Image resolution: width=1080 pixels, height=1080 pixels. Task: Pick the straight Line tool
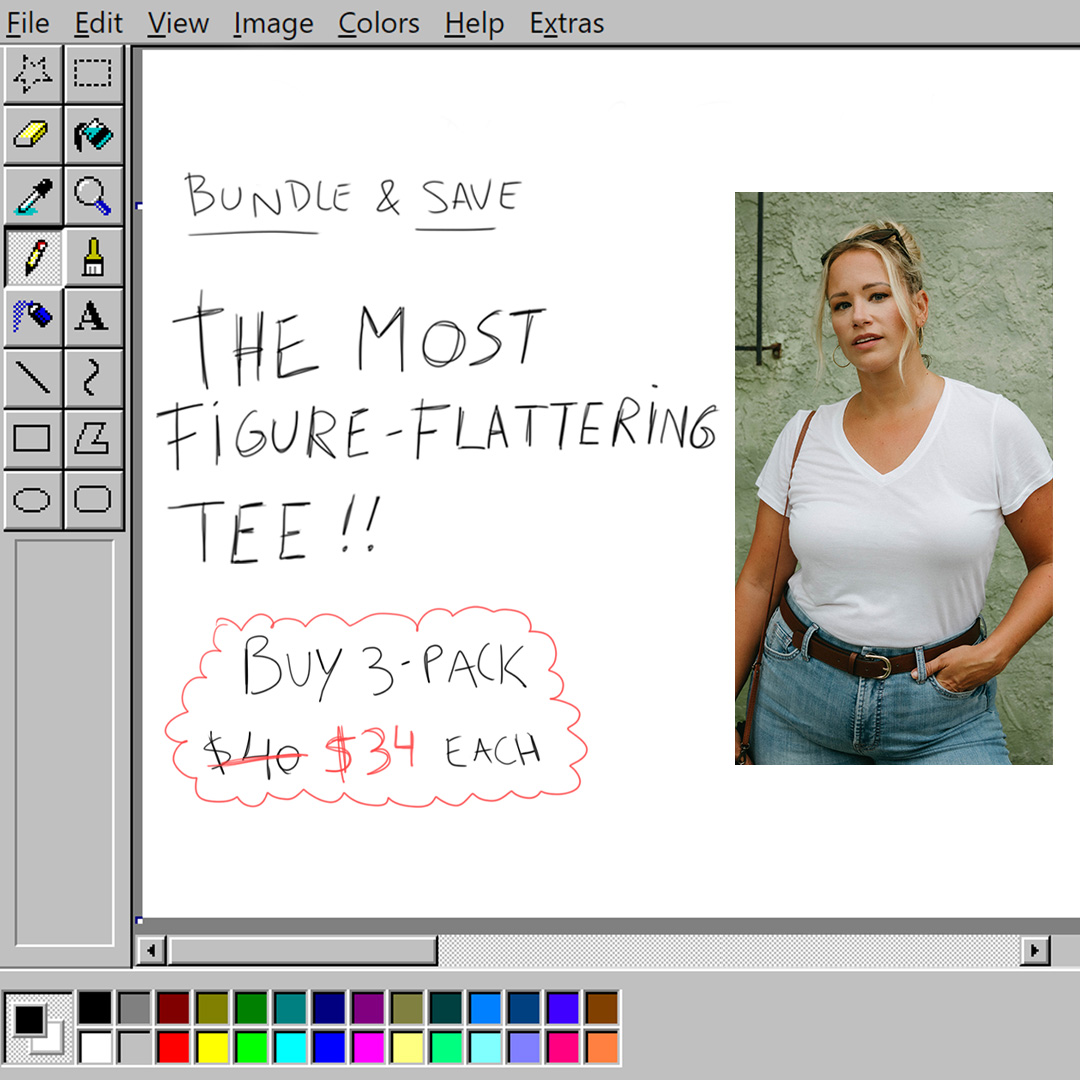(x=34, y=378)
